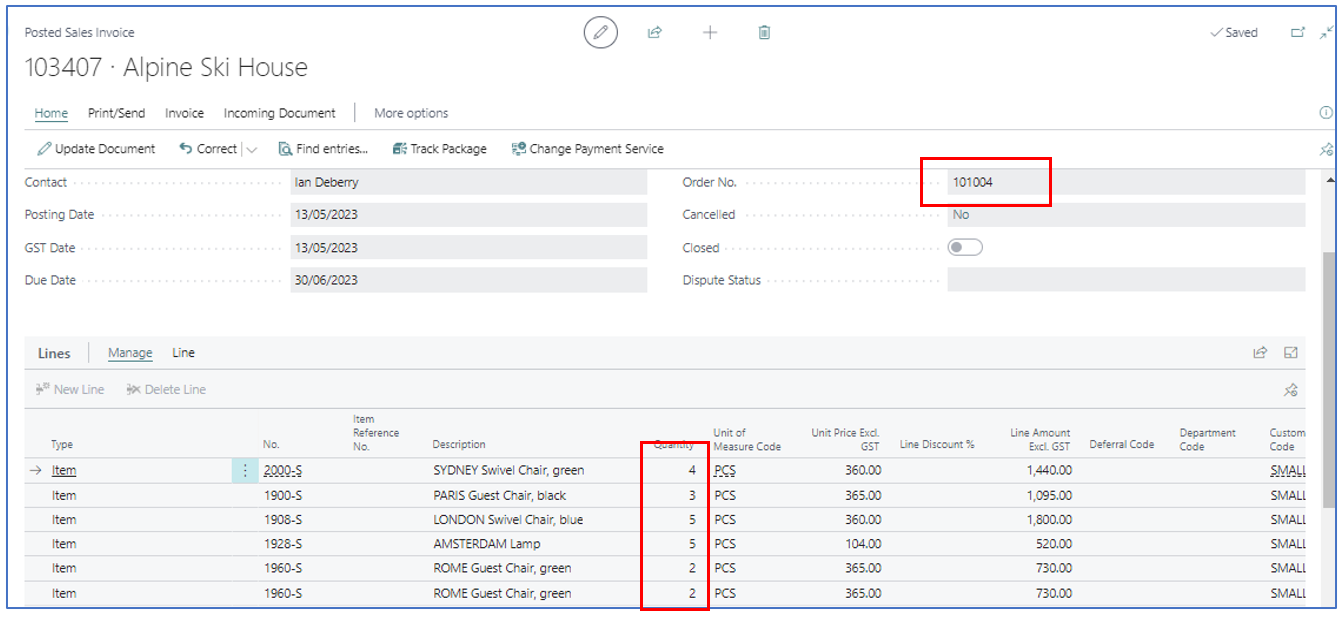
Task: Pin the action bar icon
Action: point(1326,149)
